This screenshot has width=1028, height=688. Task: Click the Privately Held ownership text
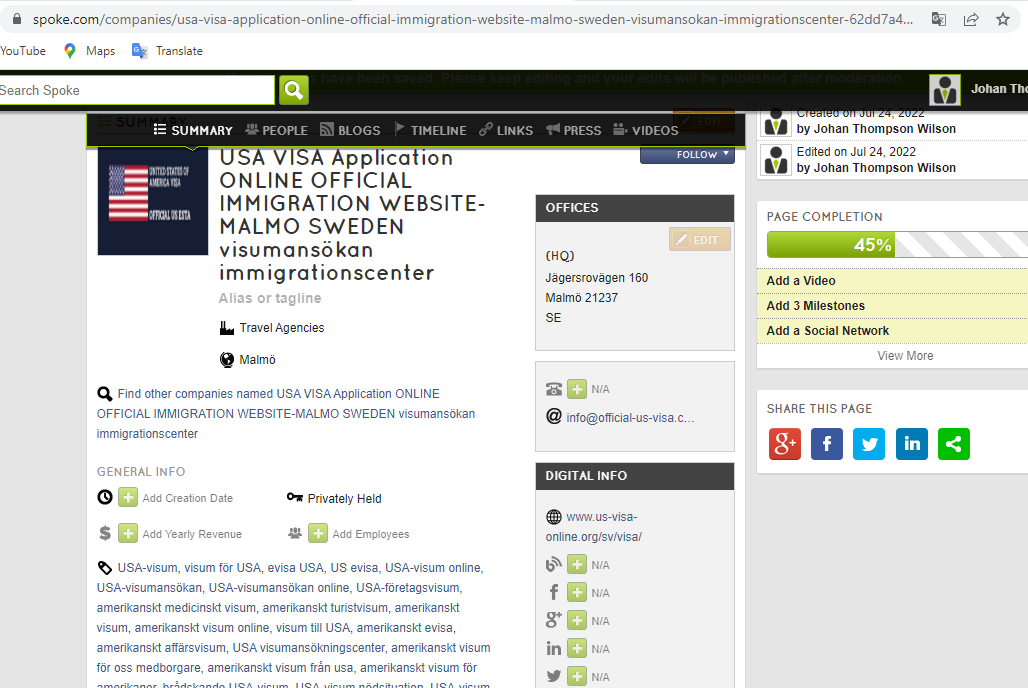(344, 498)
